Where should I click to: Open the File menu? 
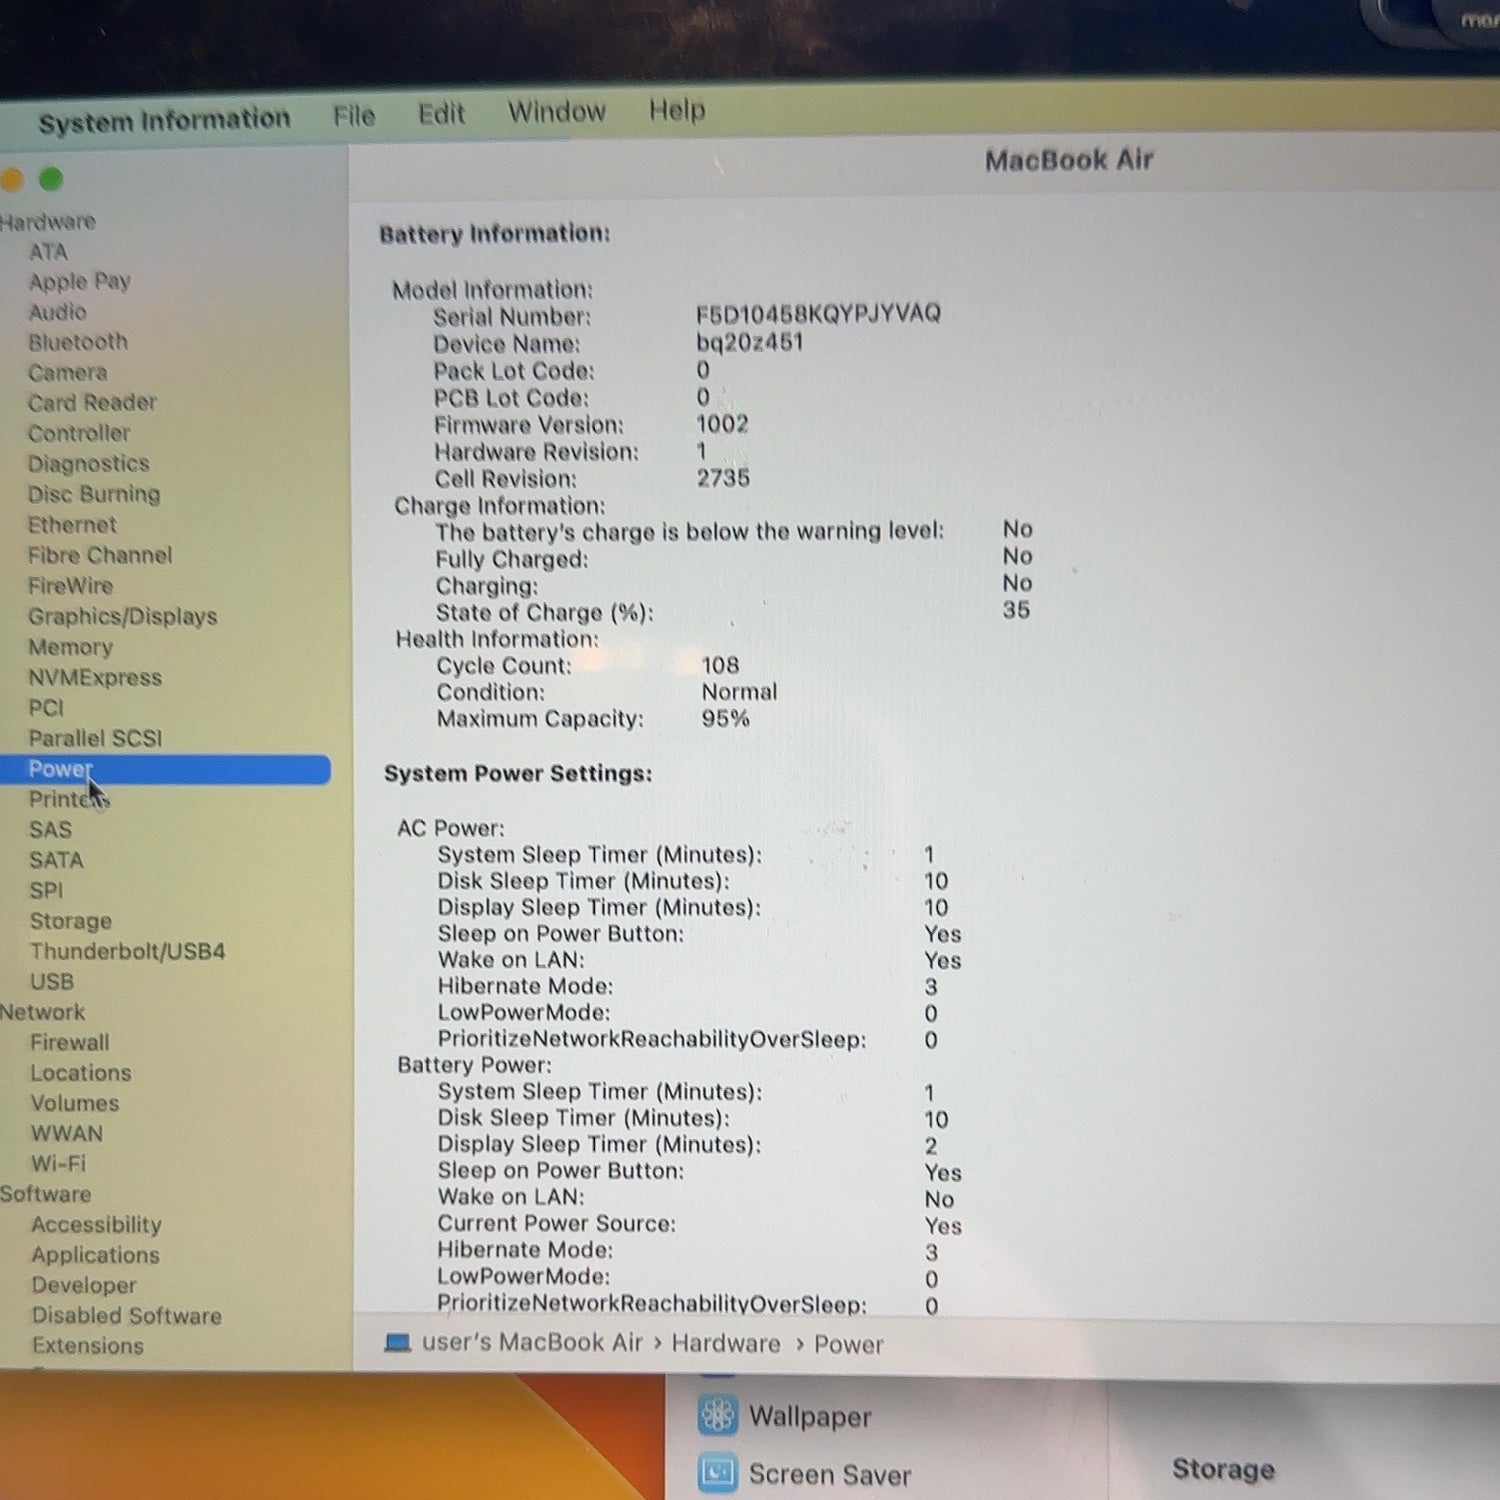[354, 116]
